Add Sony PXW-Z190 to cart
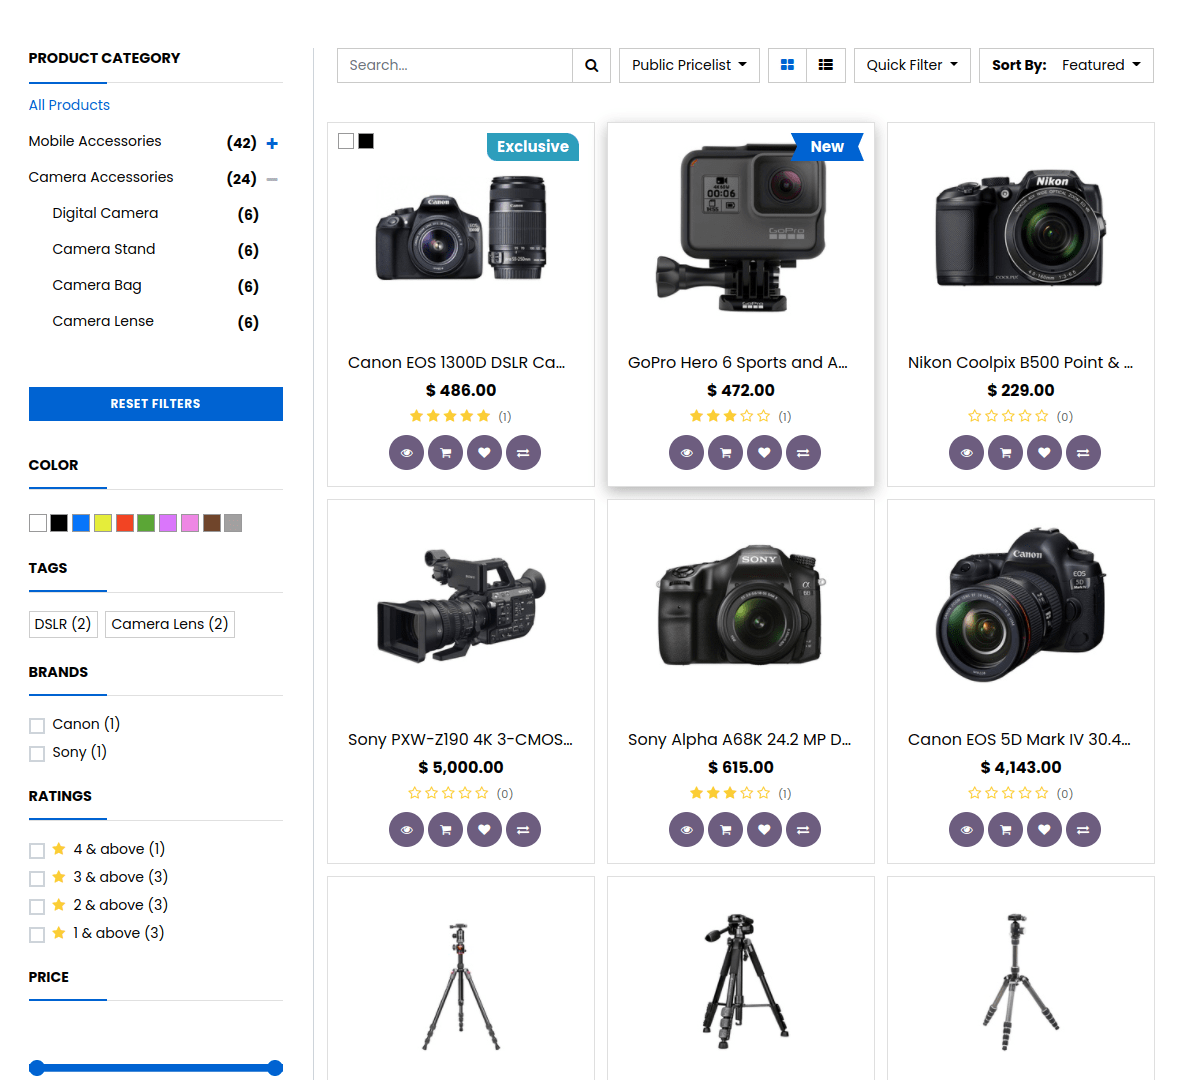This screenshot has width=1200, height=1080. (x=445, y=829)
